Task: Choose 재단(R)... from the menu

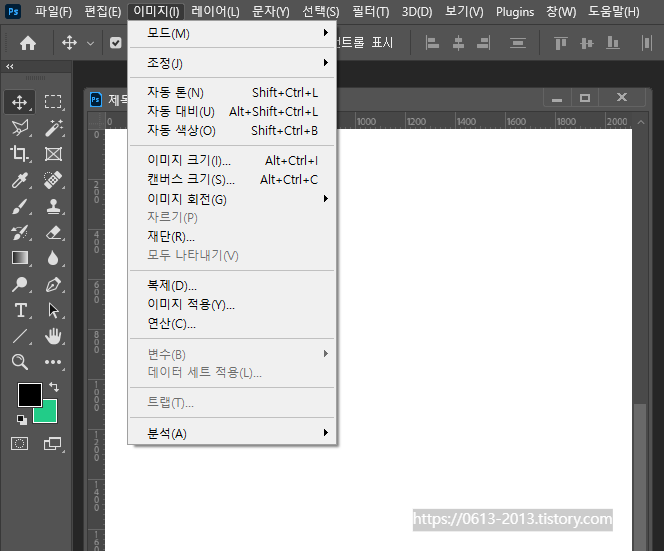Action: (232, 236)
